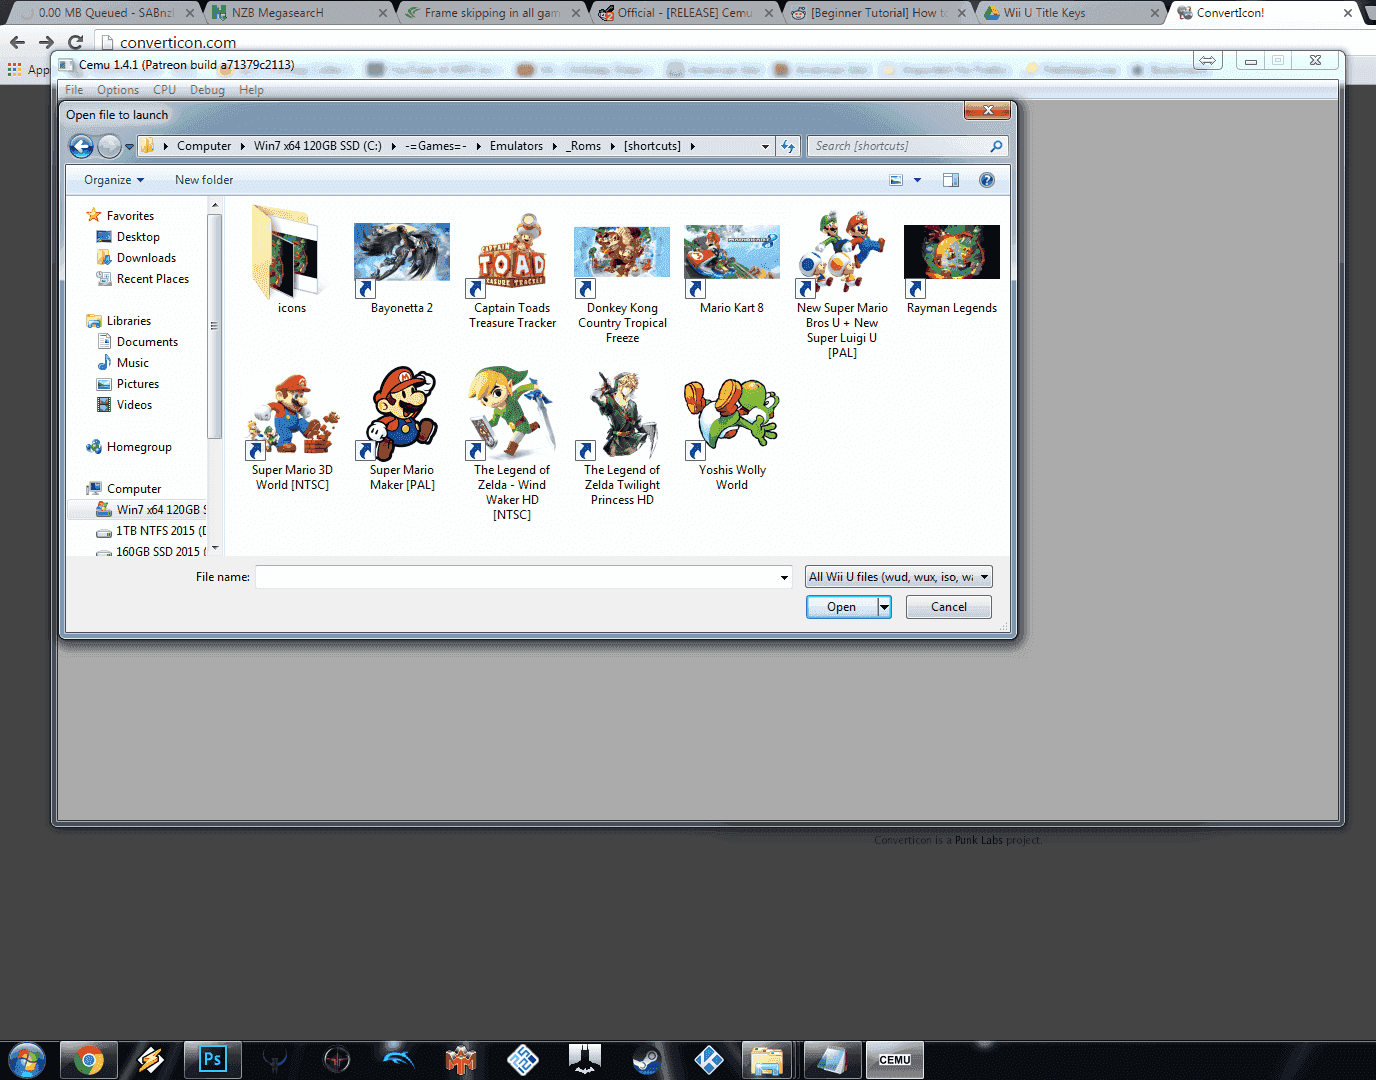Image resolution: width=1376 pixels, height=1080 pixels.
Task: Open recent locations dropdown arrow
Action: pyautogui.click(x=129, y=147)
